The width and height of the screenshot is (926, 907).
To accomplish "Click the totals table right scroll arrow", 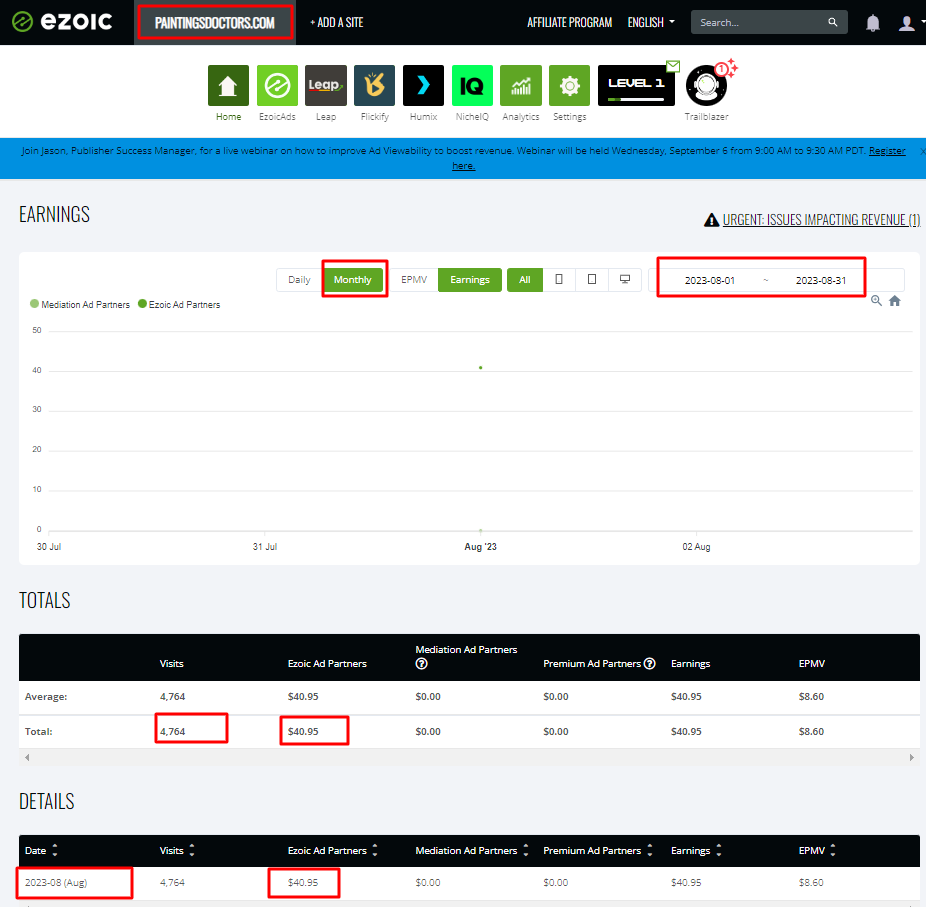I will tap(912, 757).
